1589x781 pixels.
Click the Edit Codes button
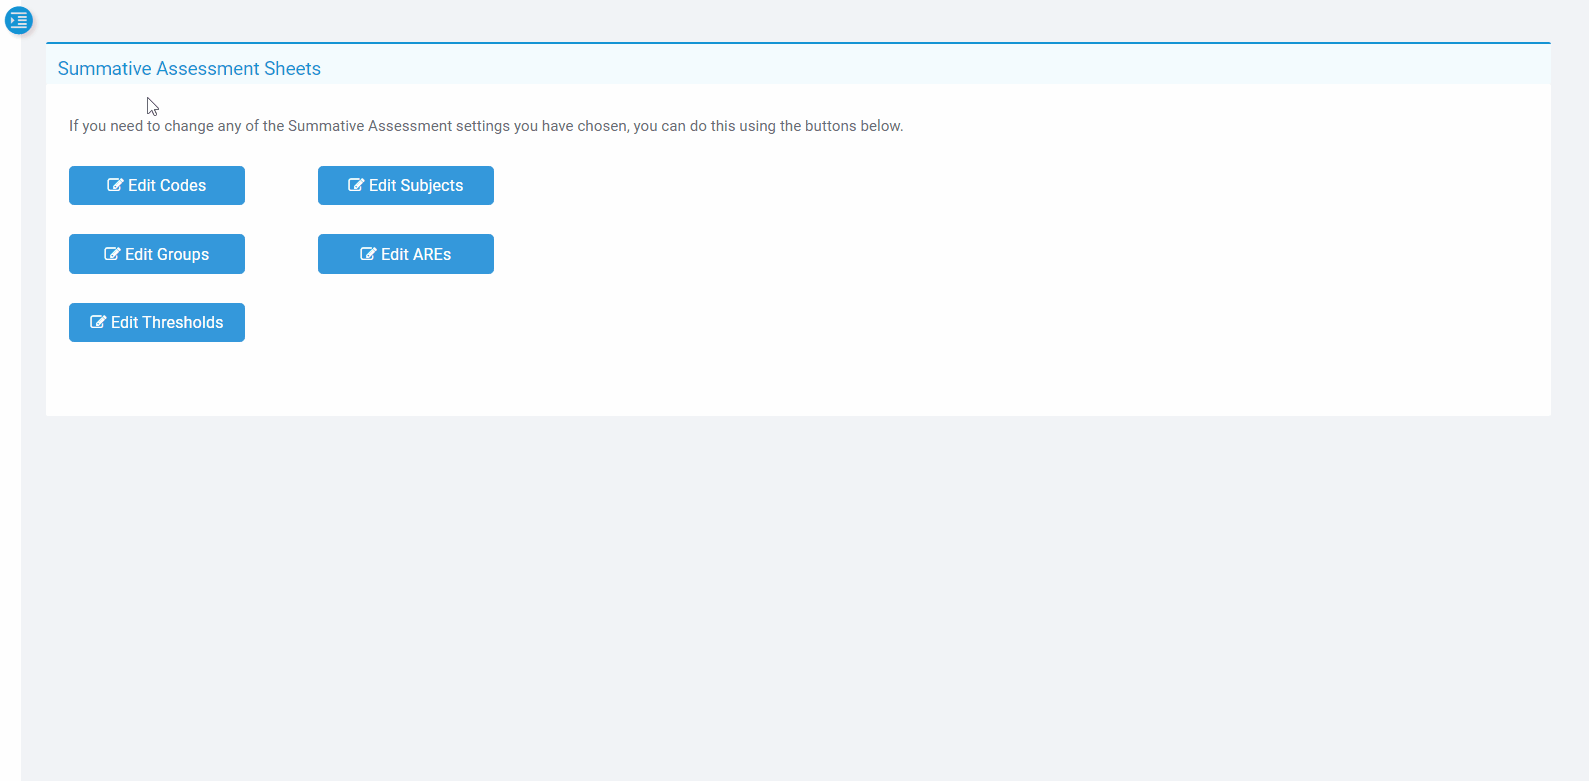click(157, 185)
